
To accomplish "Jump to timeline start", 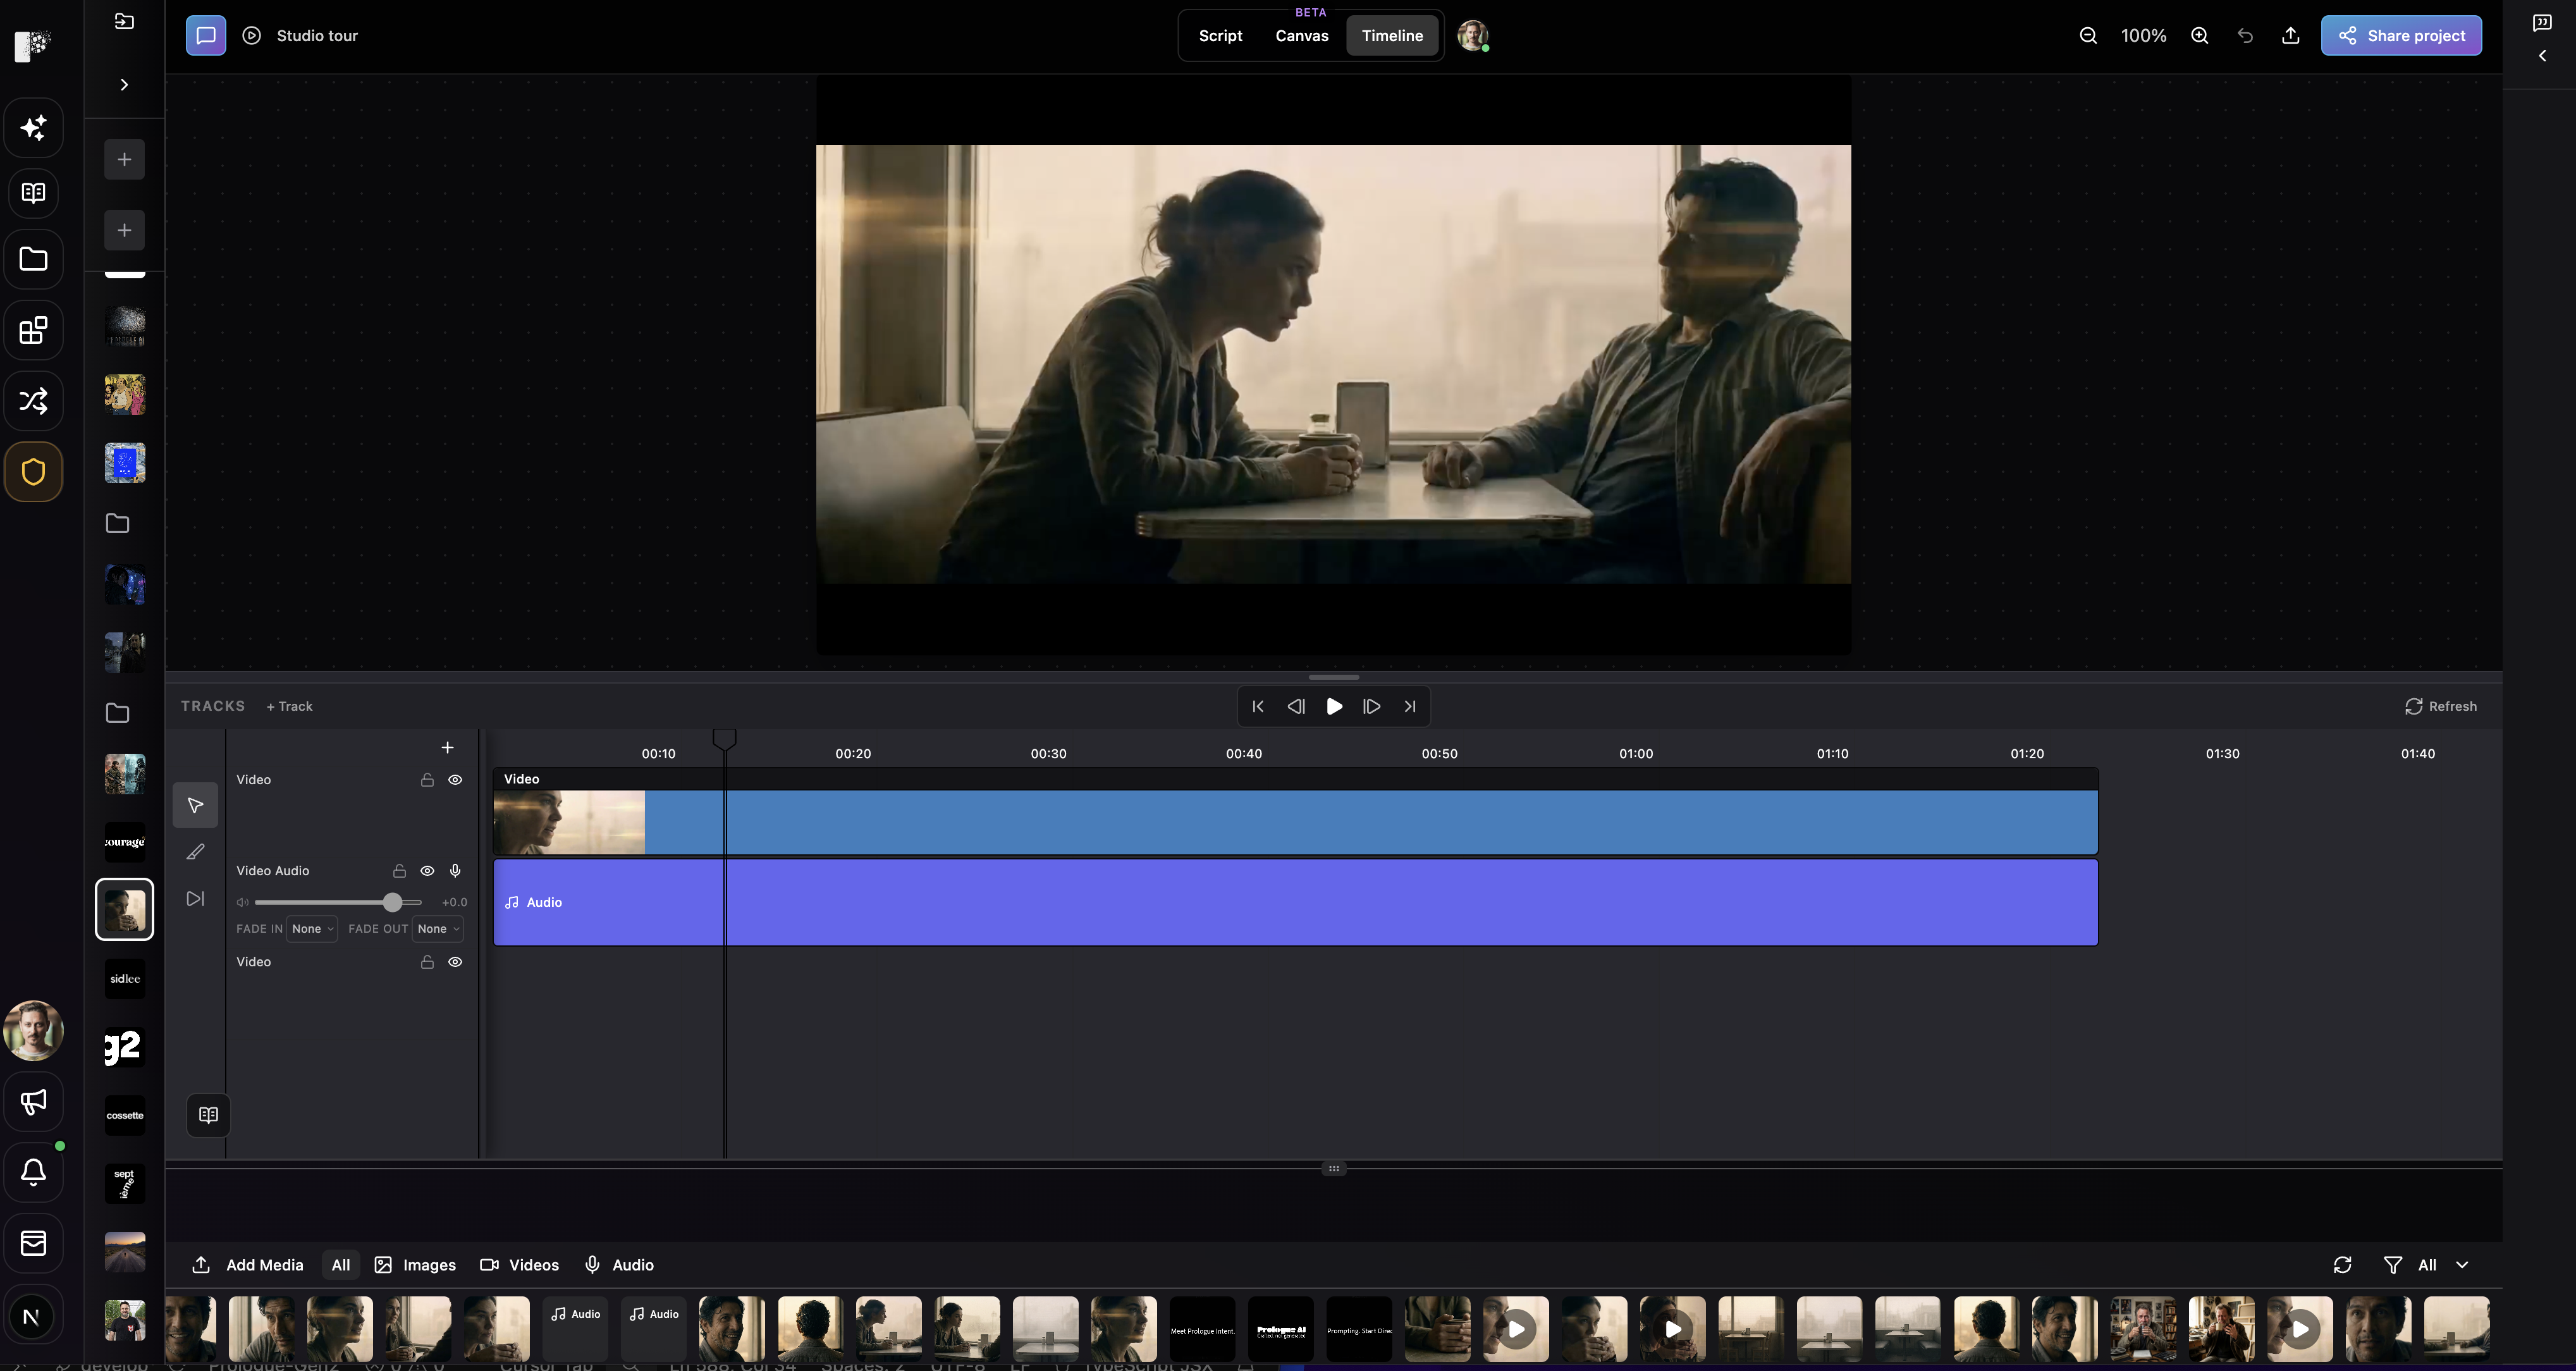I will coord(1258,706).
